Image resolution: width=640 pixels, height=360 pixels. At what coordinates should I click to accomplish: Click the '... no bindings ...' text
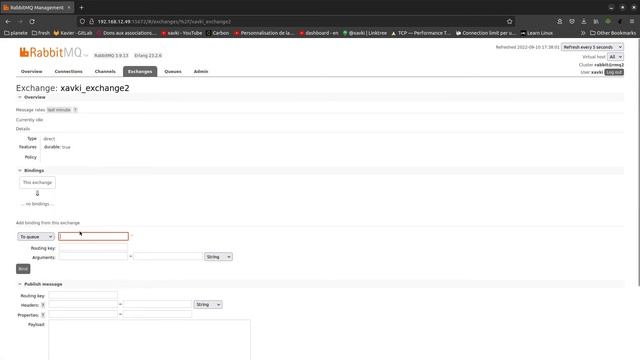click(37, 204)
